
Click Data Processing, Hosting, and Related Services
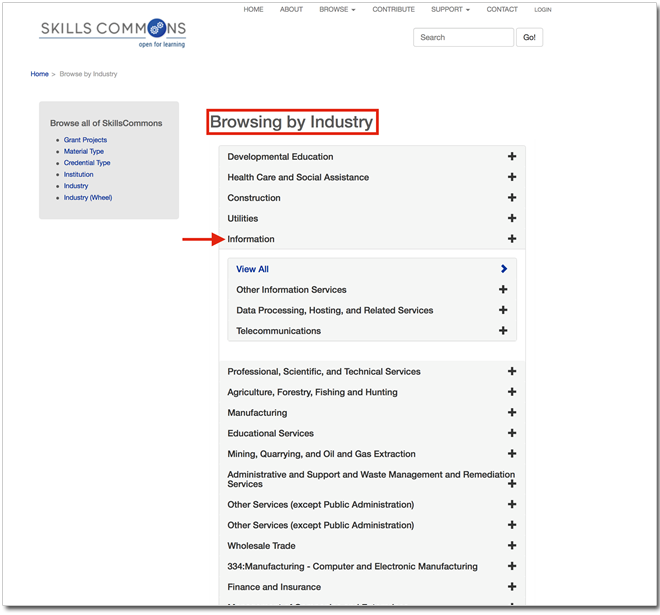coord(335,311)
